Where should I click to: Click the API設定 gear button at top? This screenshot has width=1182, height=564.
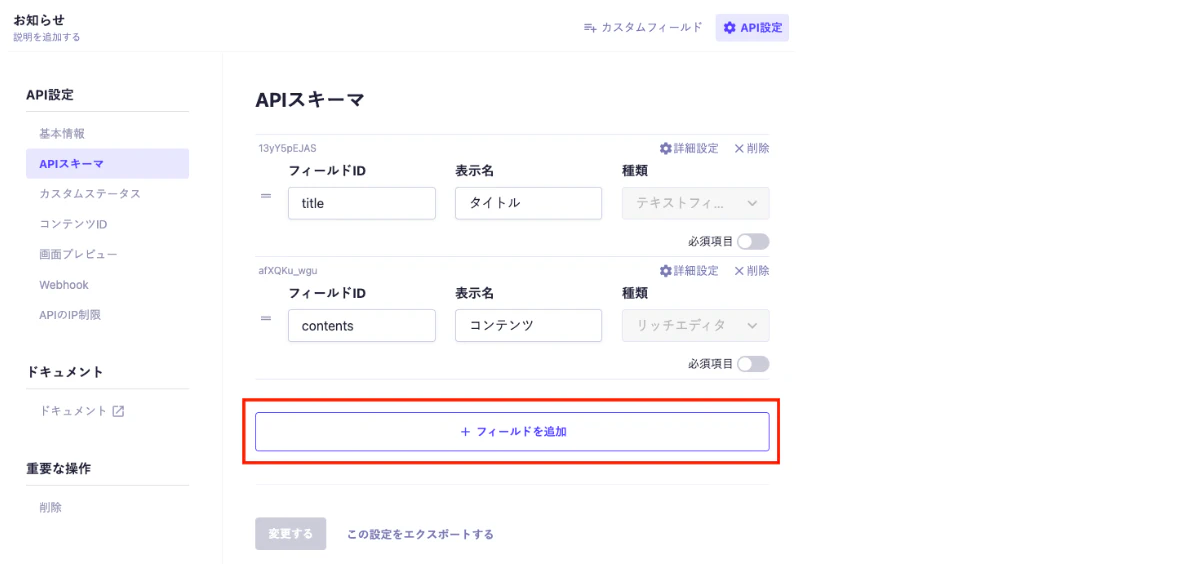[752, 28]
